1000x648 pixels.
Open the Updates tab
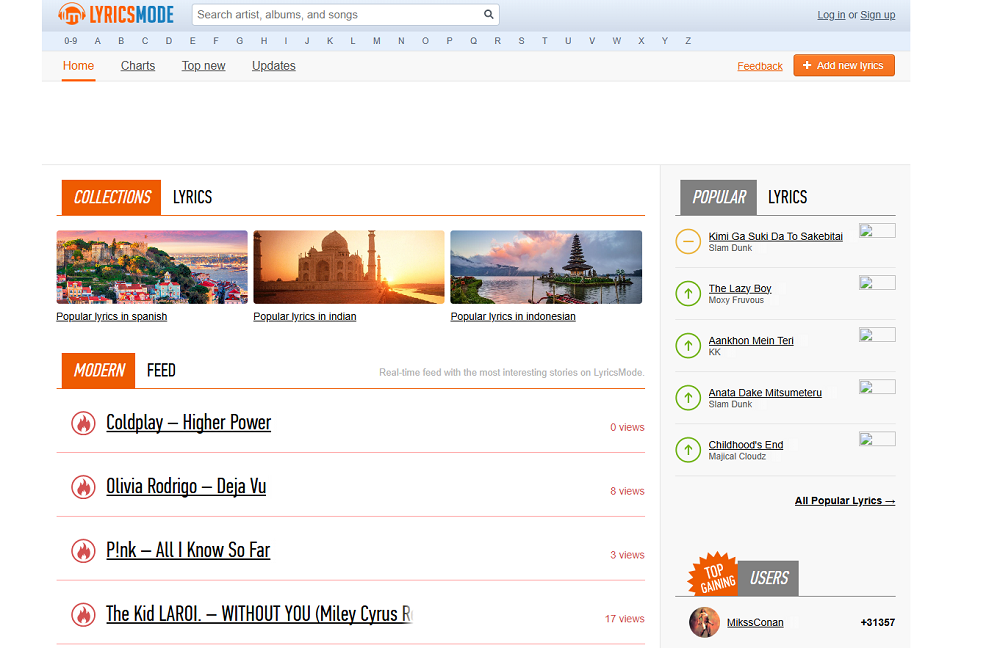tap(274, 66)
